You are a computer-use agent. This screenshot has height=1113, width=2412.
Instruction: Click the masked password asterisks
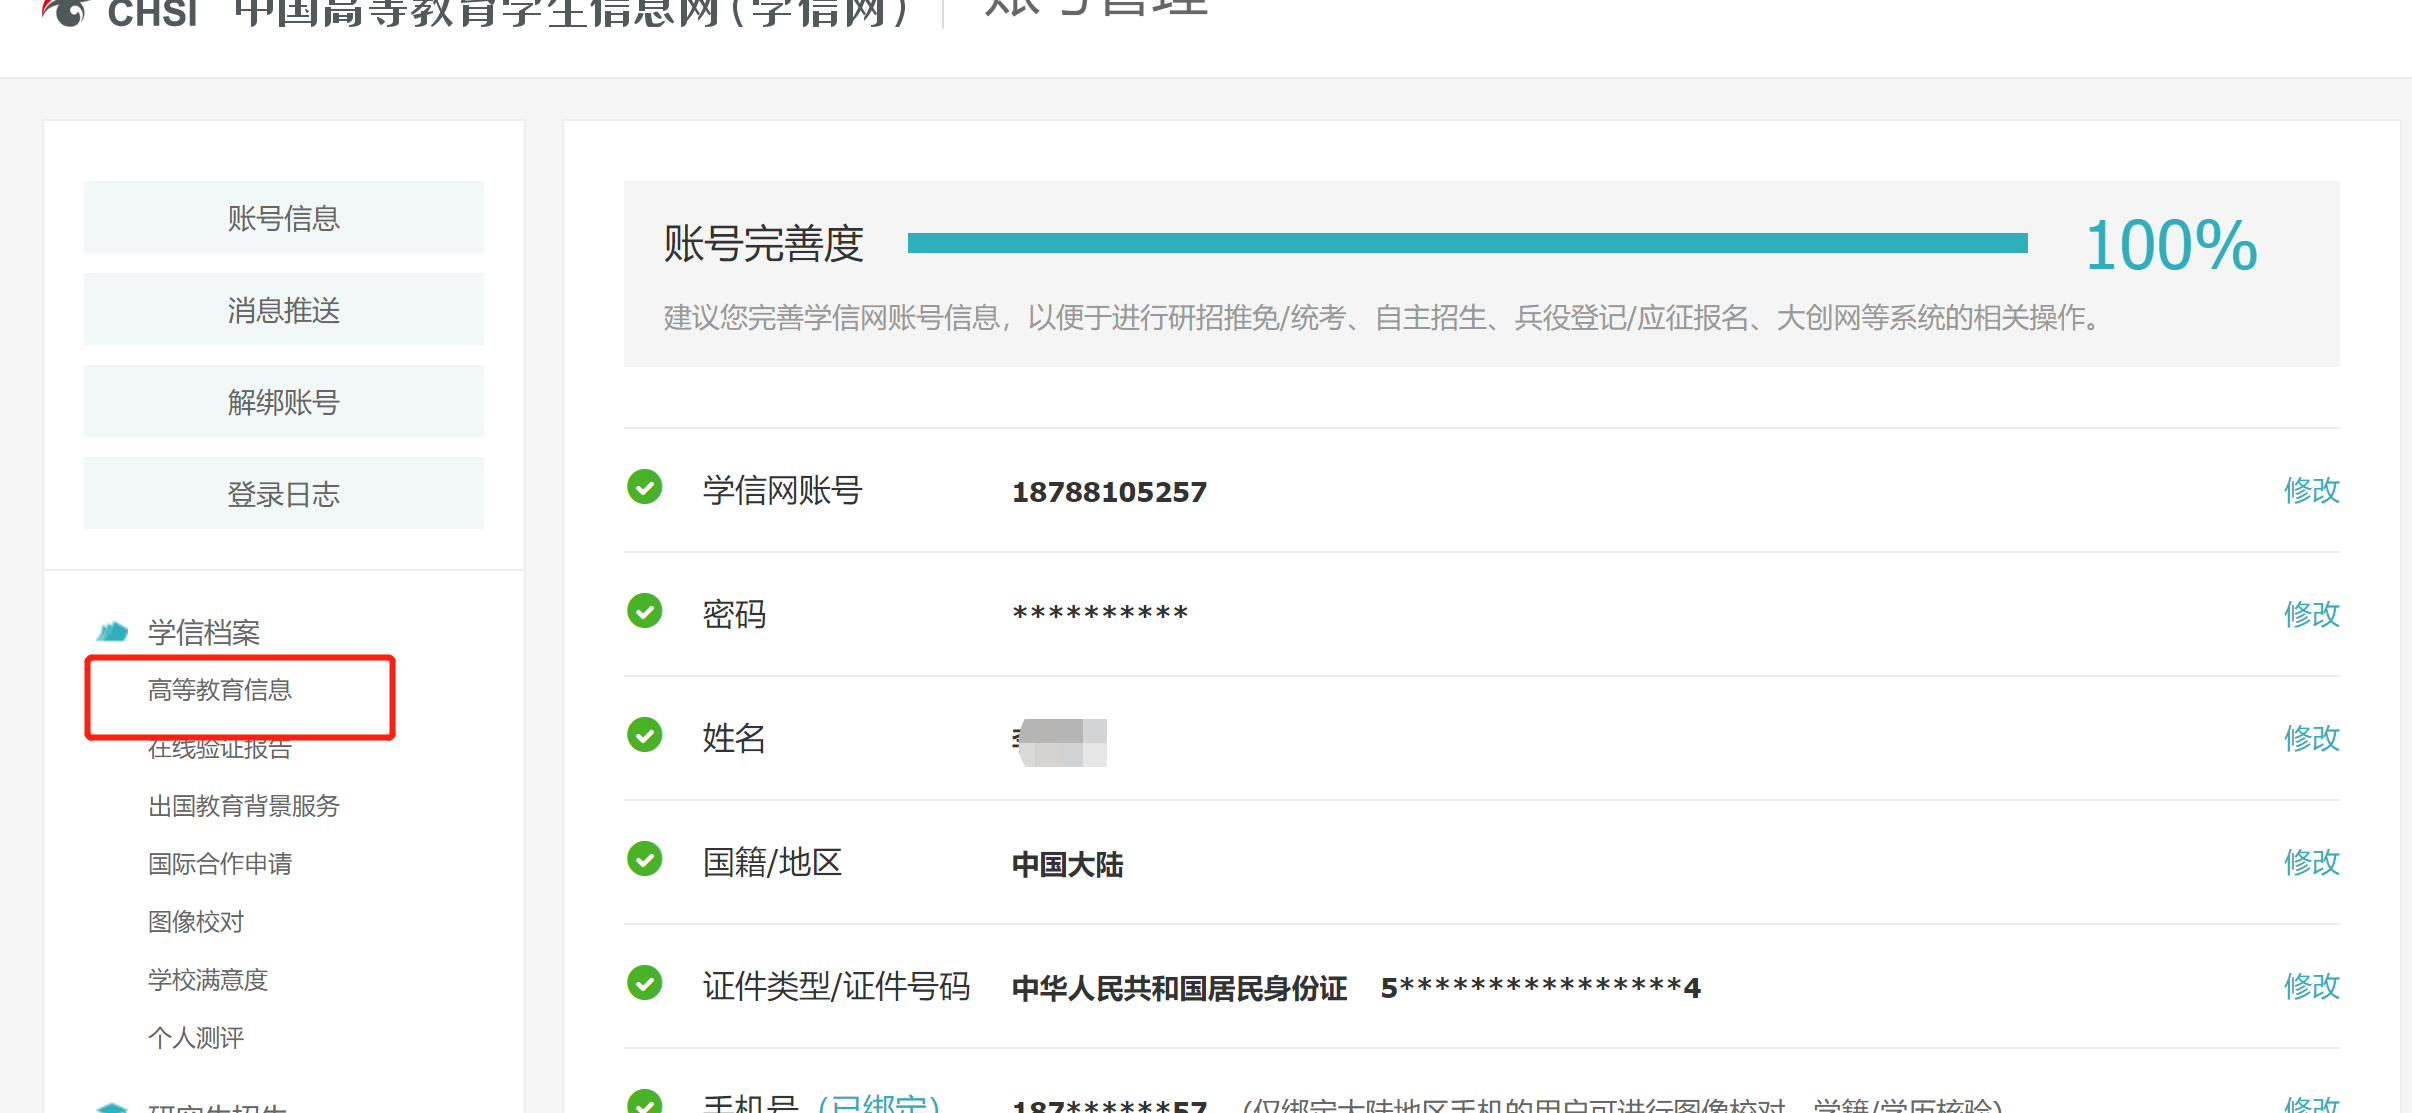[1100, 613]
